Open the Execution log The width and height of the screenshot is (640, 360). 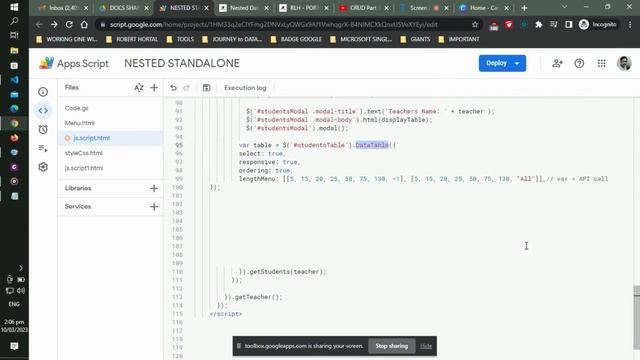(245, 88)
